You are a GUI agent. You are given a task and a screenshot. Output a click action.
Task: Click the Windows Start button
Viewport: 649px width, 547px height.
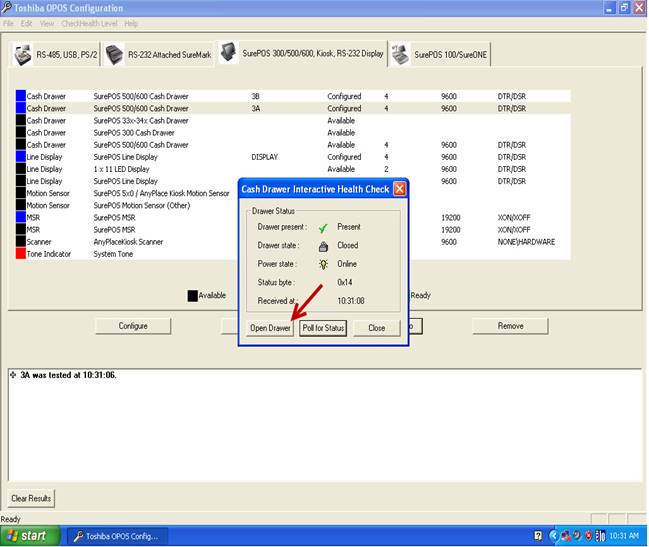pyautogui.click(x=28, y=536)
